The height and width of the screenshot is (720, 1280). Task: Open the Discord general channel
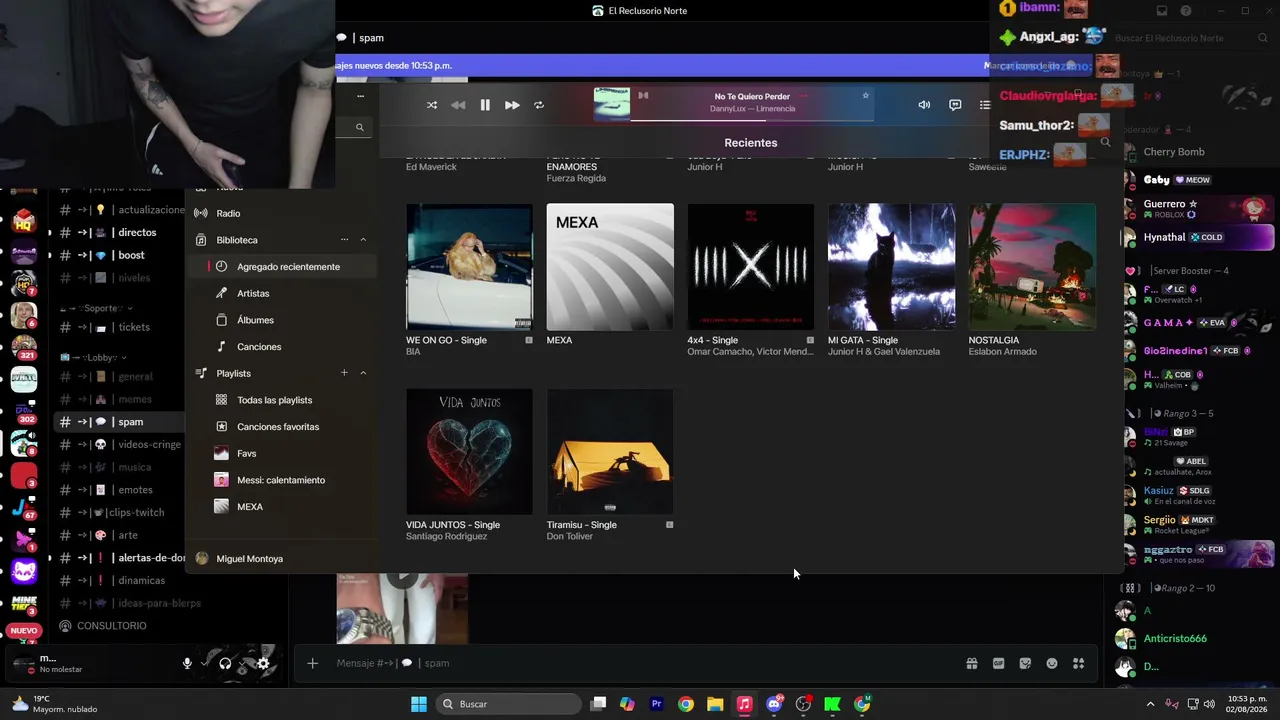coord(120,377)
